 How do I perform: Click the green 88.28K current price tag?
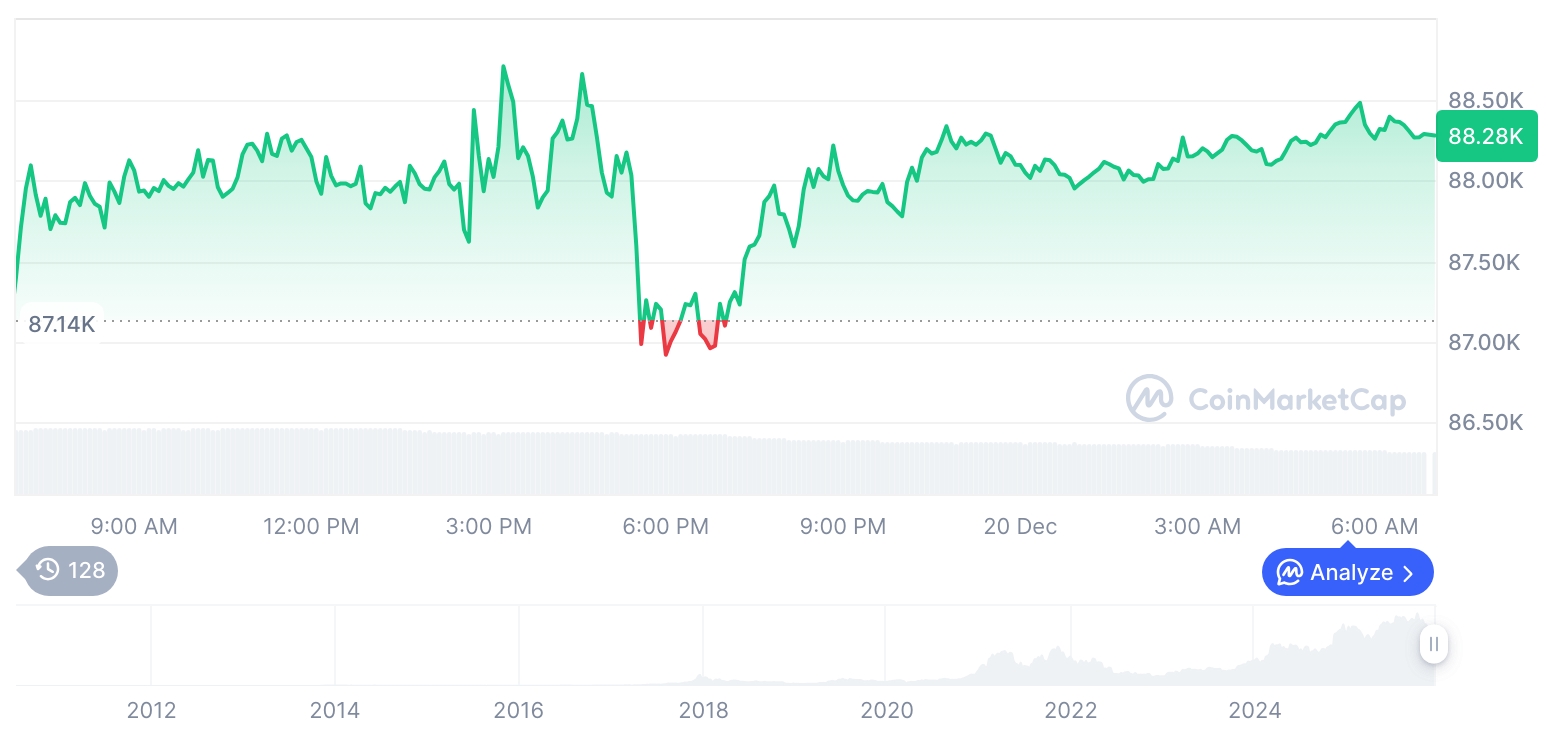(1485, 136)
